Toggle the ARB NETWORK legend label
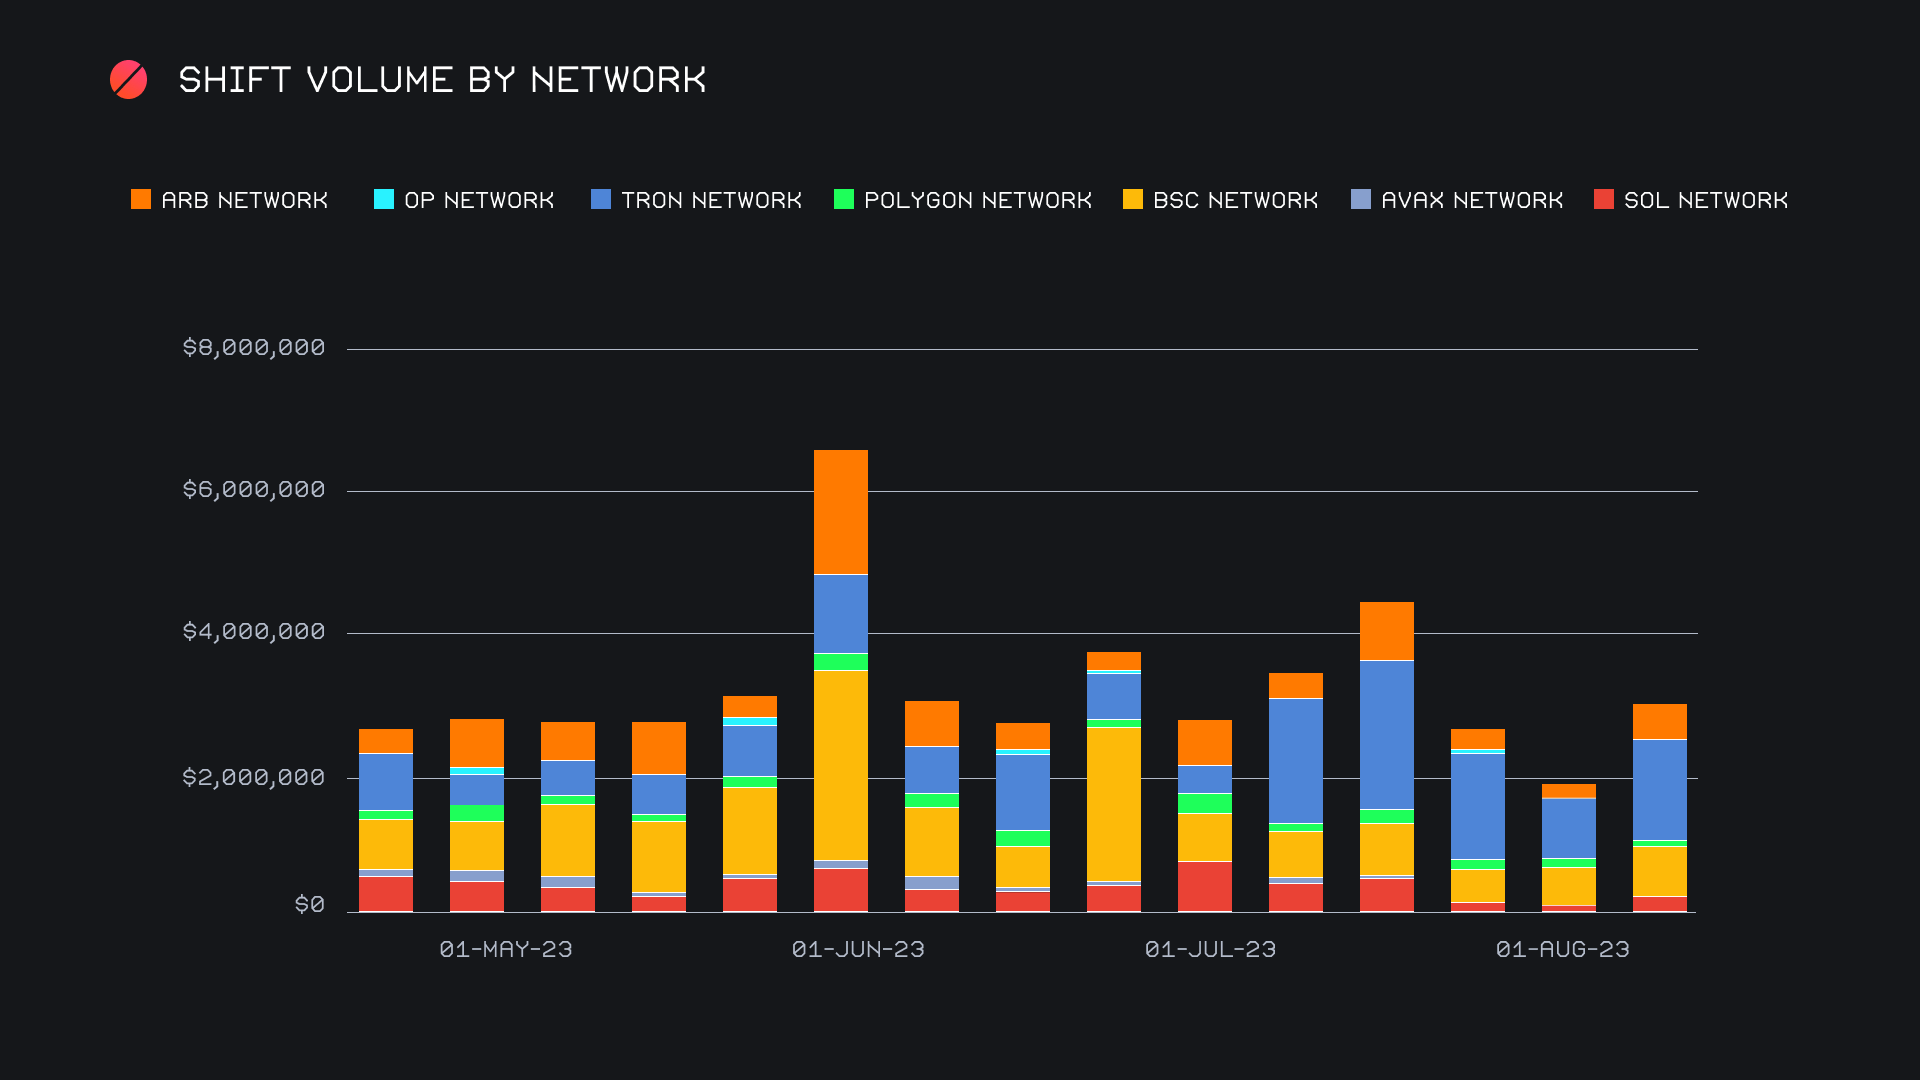The height and width of the screenshot is (1080, 1920). 245,201
